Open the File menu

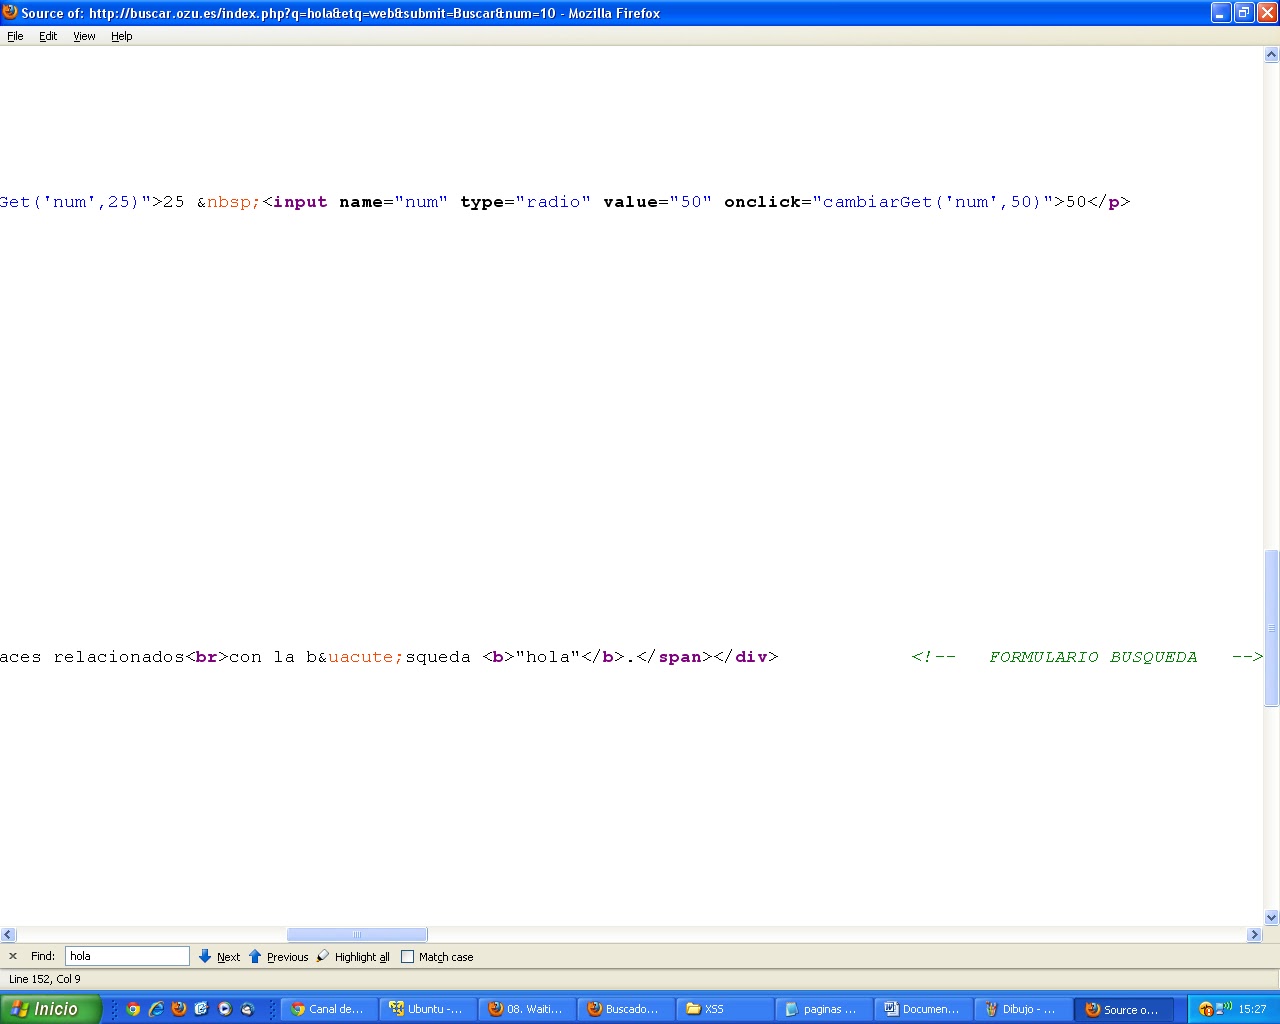15,36
